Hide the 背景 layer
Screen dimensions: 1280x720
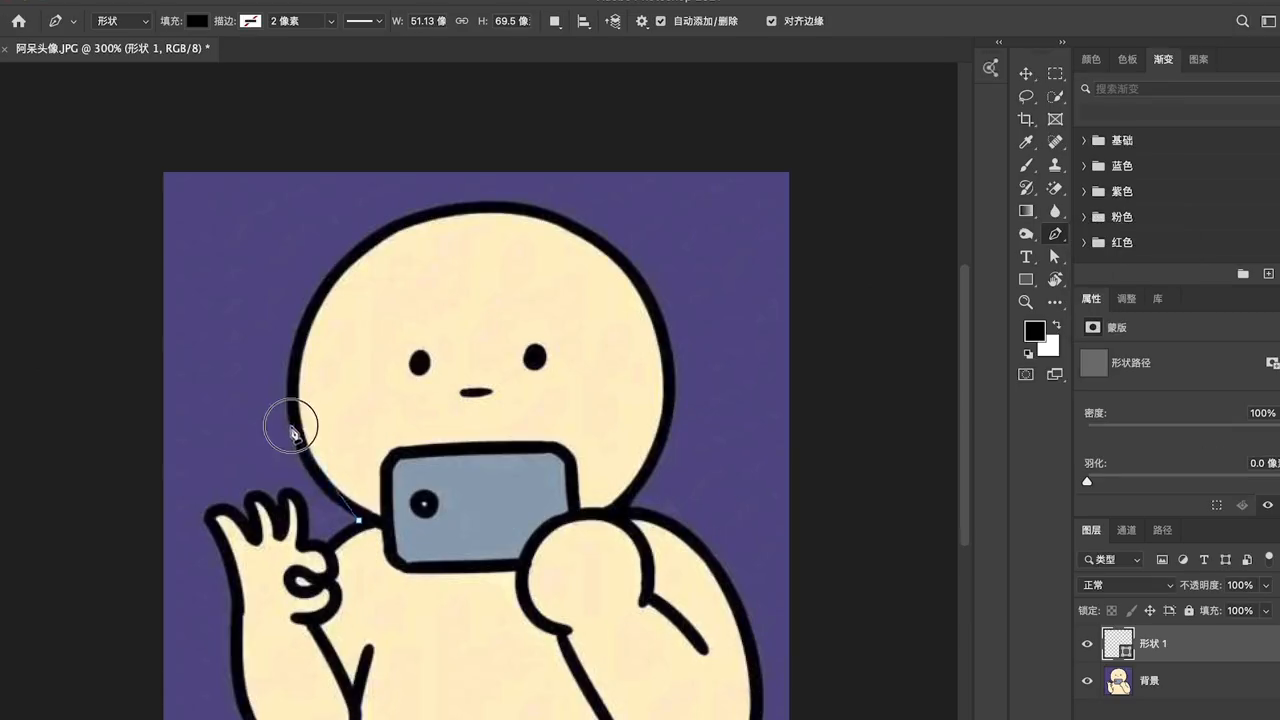click(x=1087, y=681)
